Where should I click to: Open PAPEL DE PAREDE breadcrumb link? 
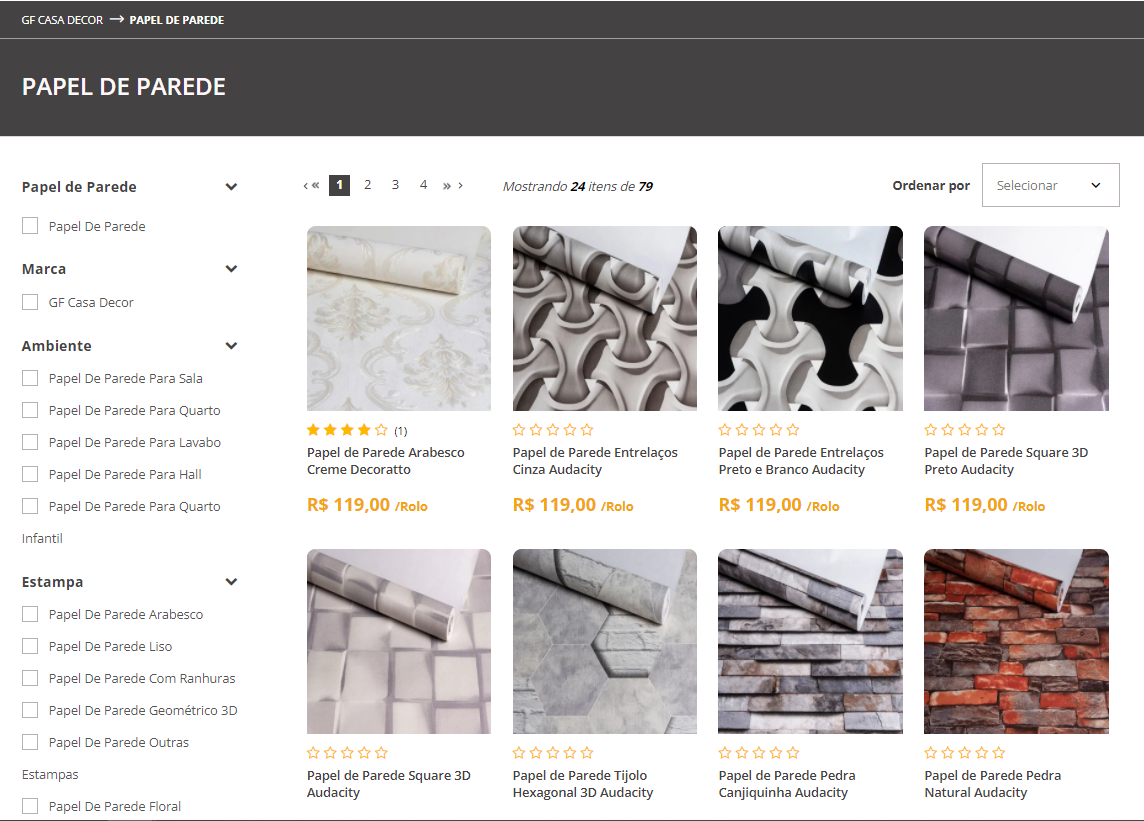(177, 20)
